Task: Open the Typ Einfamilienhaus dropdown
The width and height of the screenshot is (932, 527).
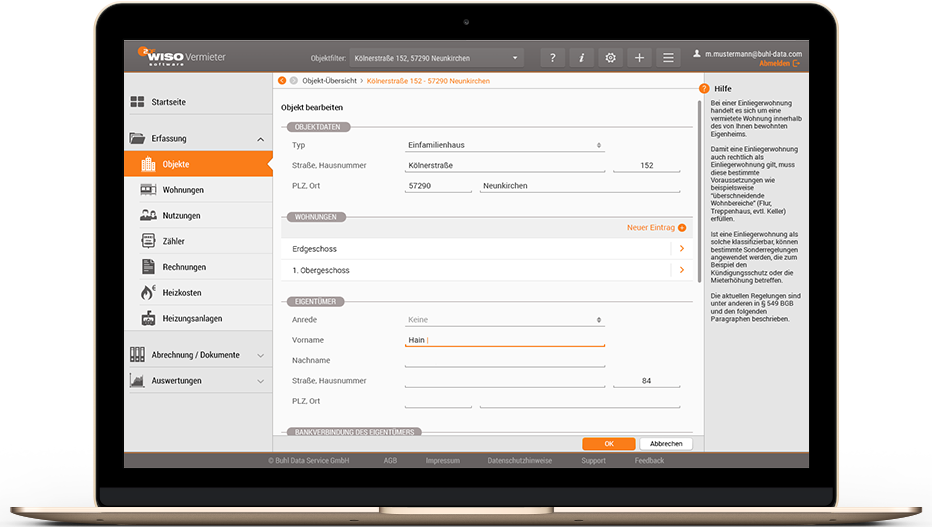Action: pos(505,145)
